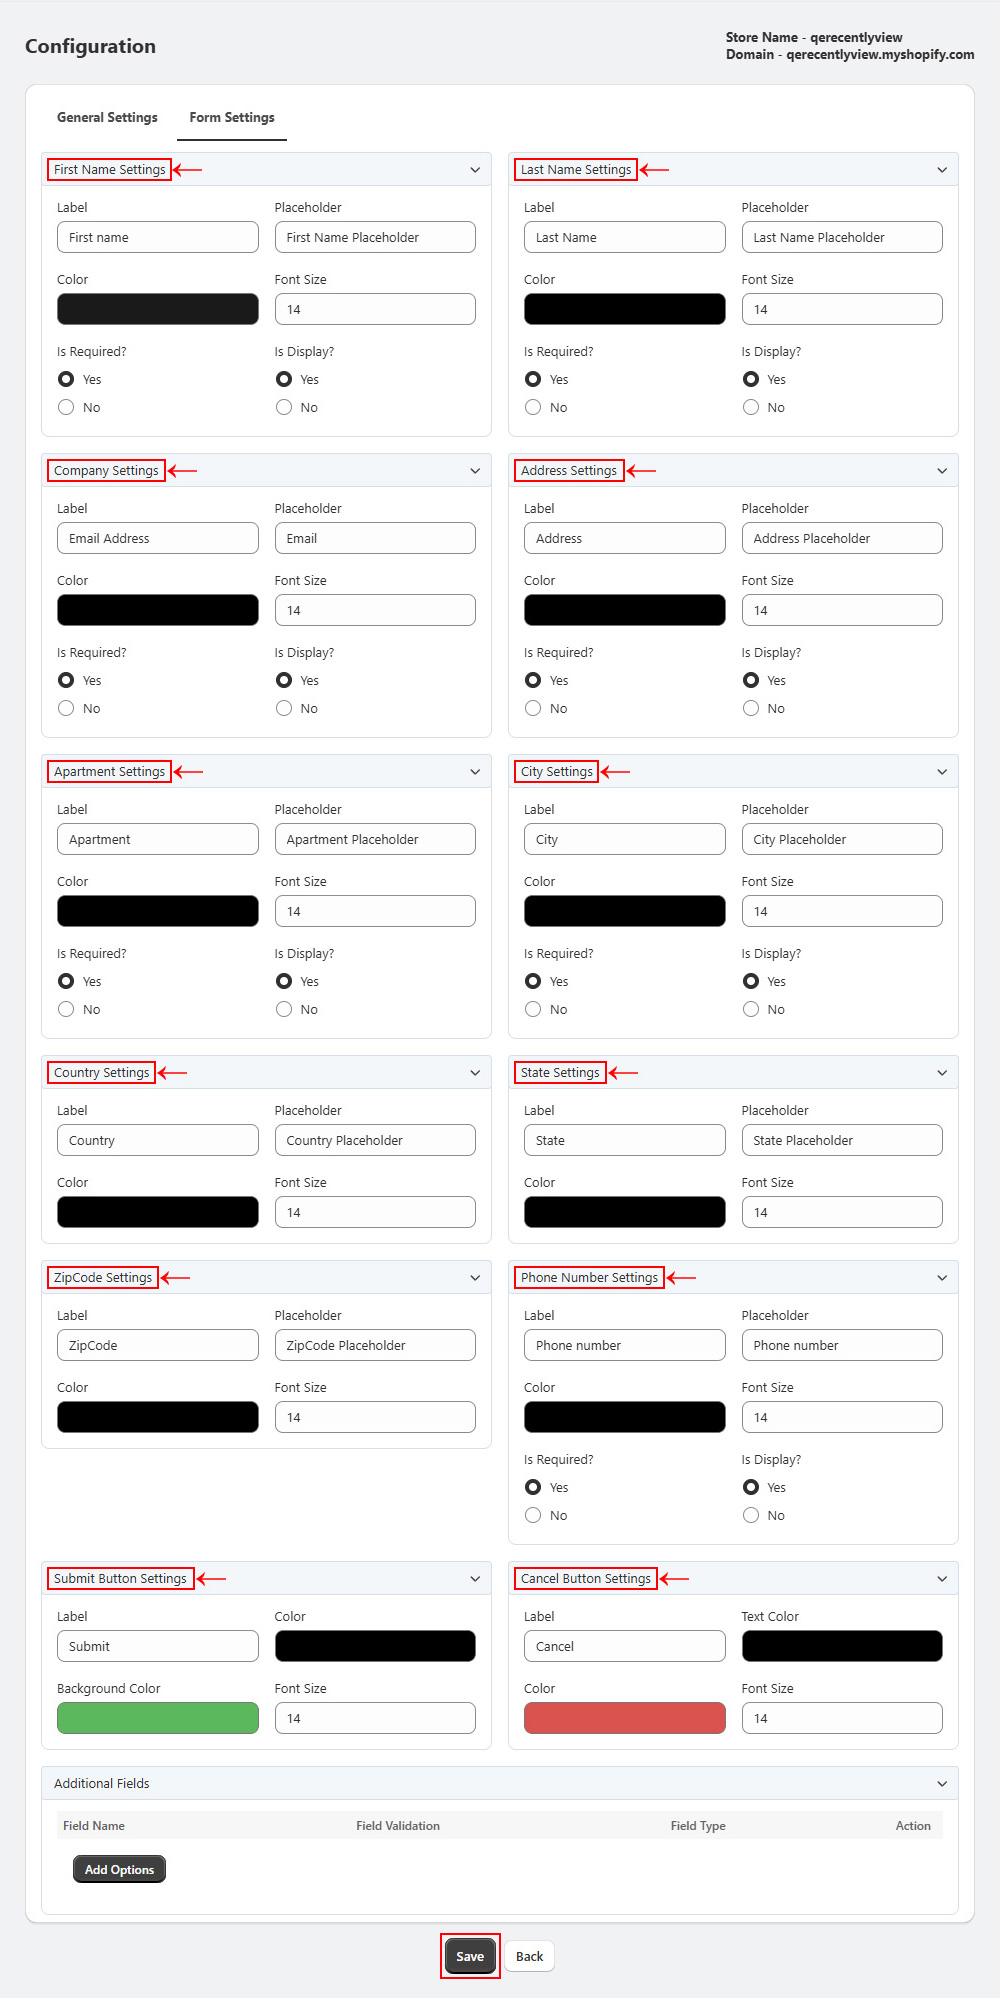Toggle the Address Settings chevron
Screen dimensions: 1000x1998
pyautogui.click(x=942, y=471)
